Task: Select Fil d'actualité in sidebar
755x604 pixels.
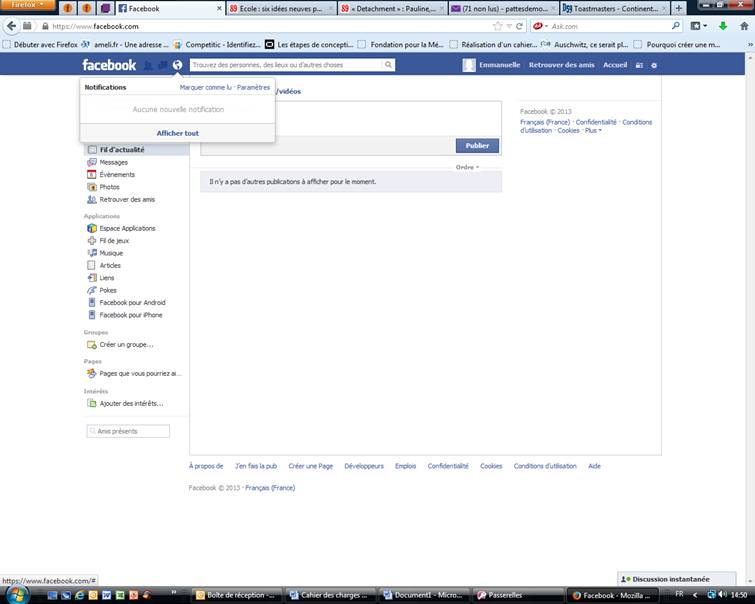Action: [x=136, y=150]
